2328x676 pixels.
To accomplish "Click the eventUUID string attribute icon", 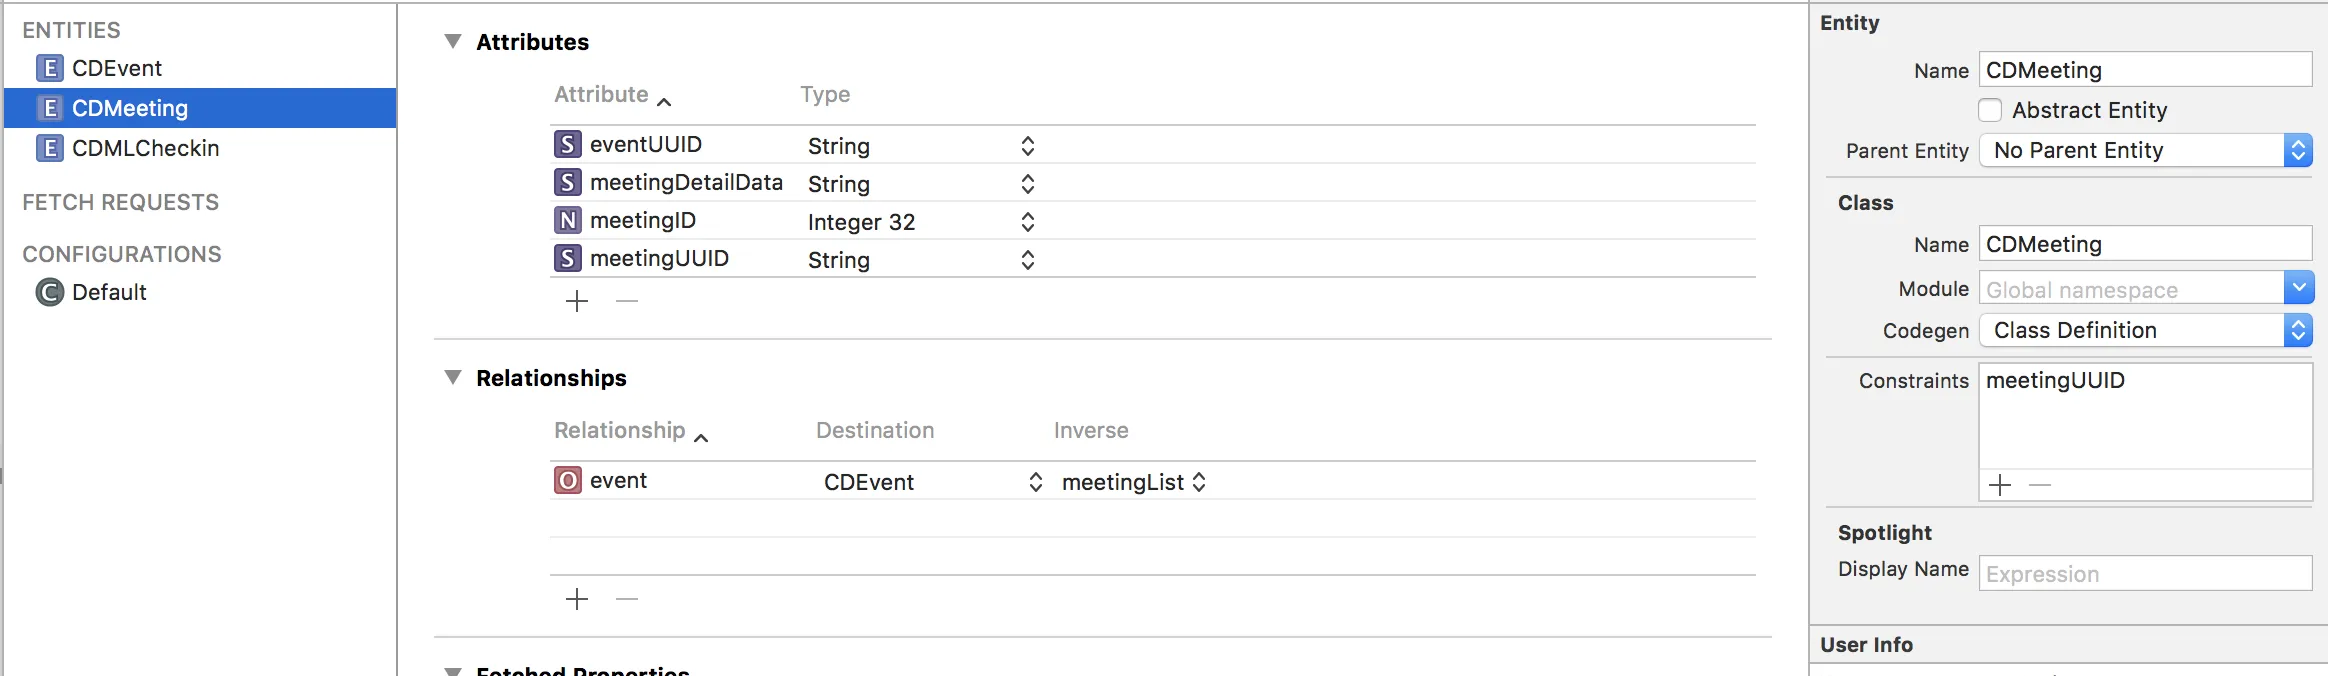I will [x=567, y=144].
